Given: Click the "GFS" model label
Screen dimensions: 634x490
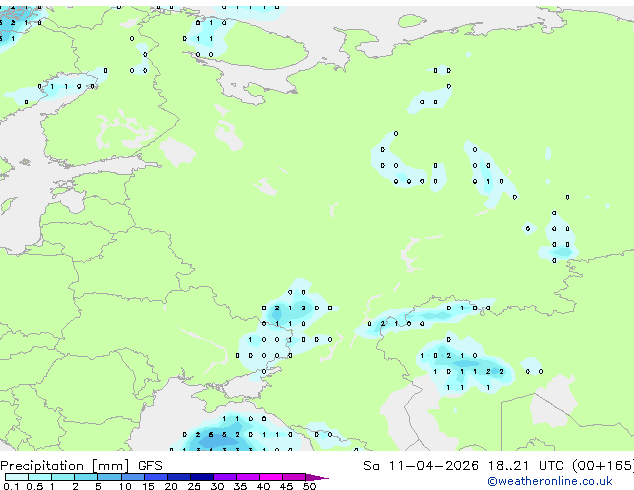Looking at the screenshot, I should tap(150, 466).
